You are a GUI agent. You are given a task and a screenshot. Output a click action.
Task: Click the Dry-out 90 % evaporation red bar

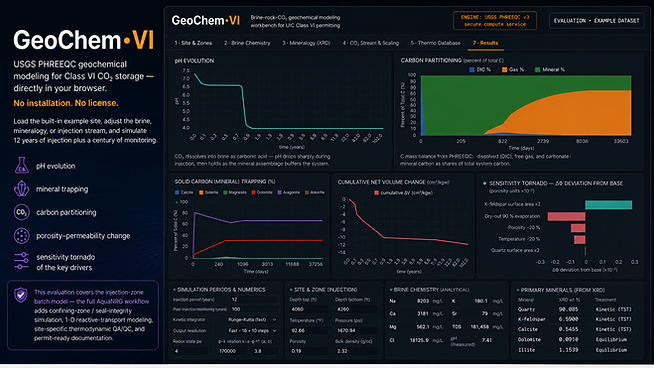566,216
